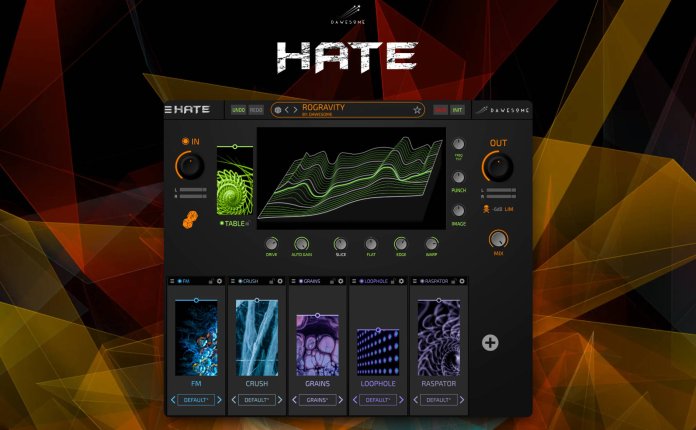This screenshot has height=430, width=696.
Task: Open the CRUSH module hamburger menu
Action: pos(233,281)
